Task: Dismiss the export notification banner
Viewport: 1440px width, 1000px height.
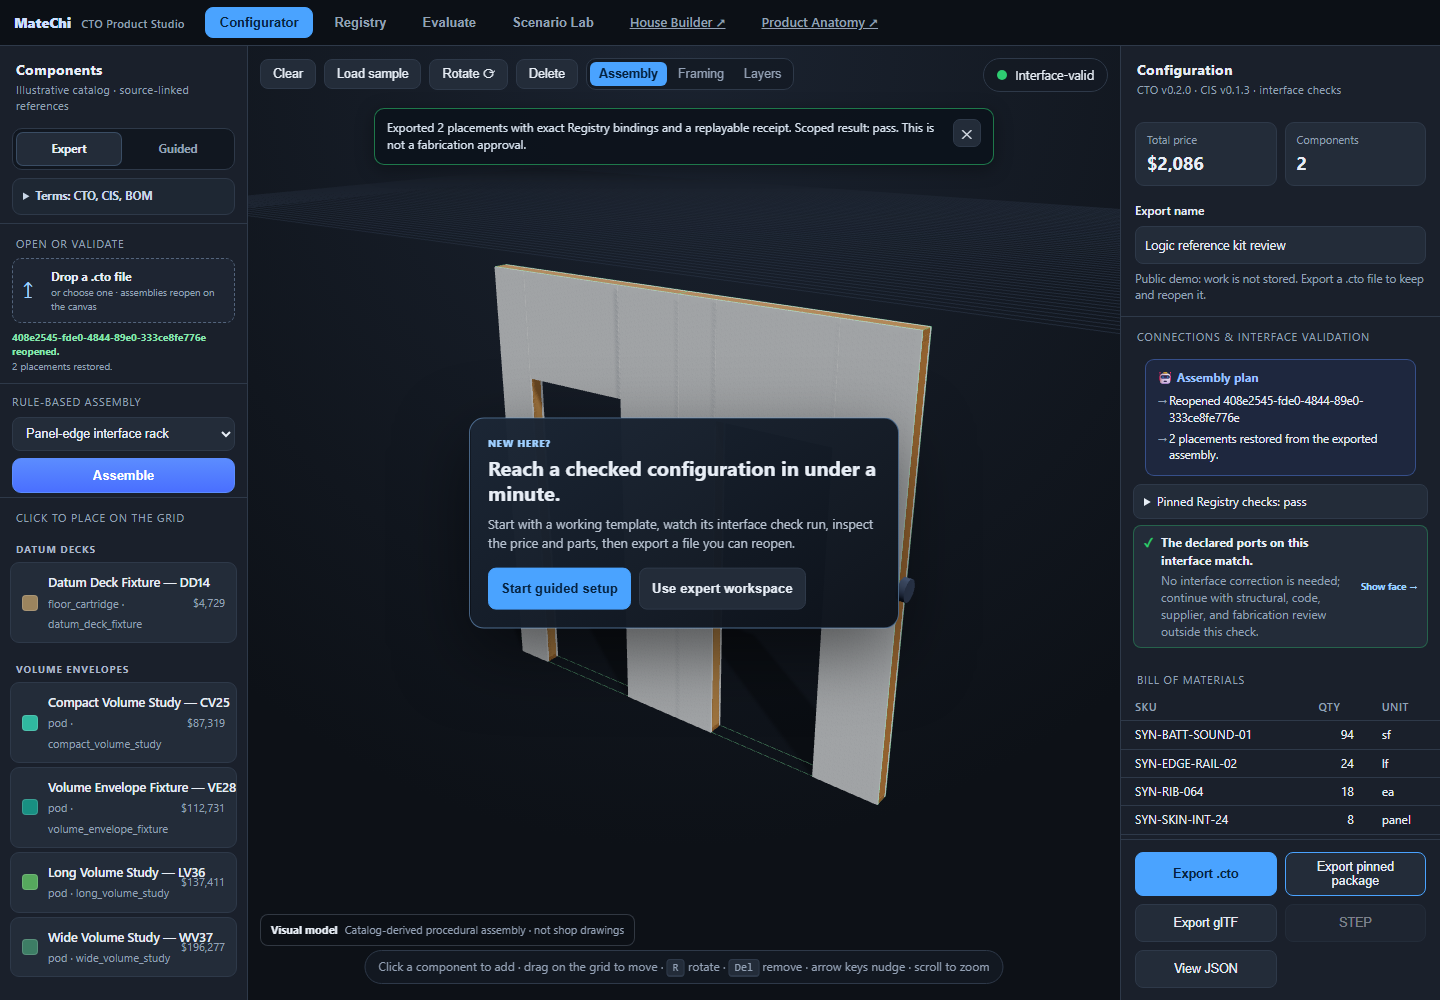Action: click(966, 134)
